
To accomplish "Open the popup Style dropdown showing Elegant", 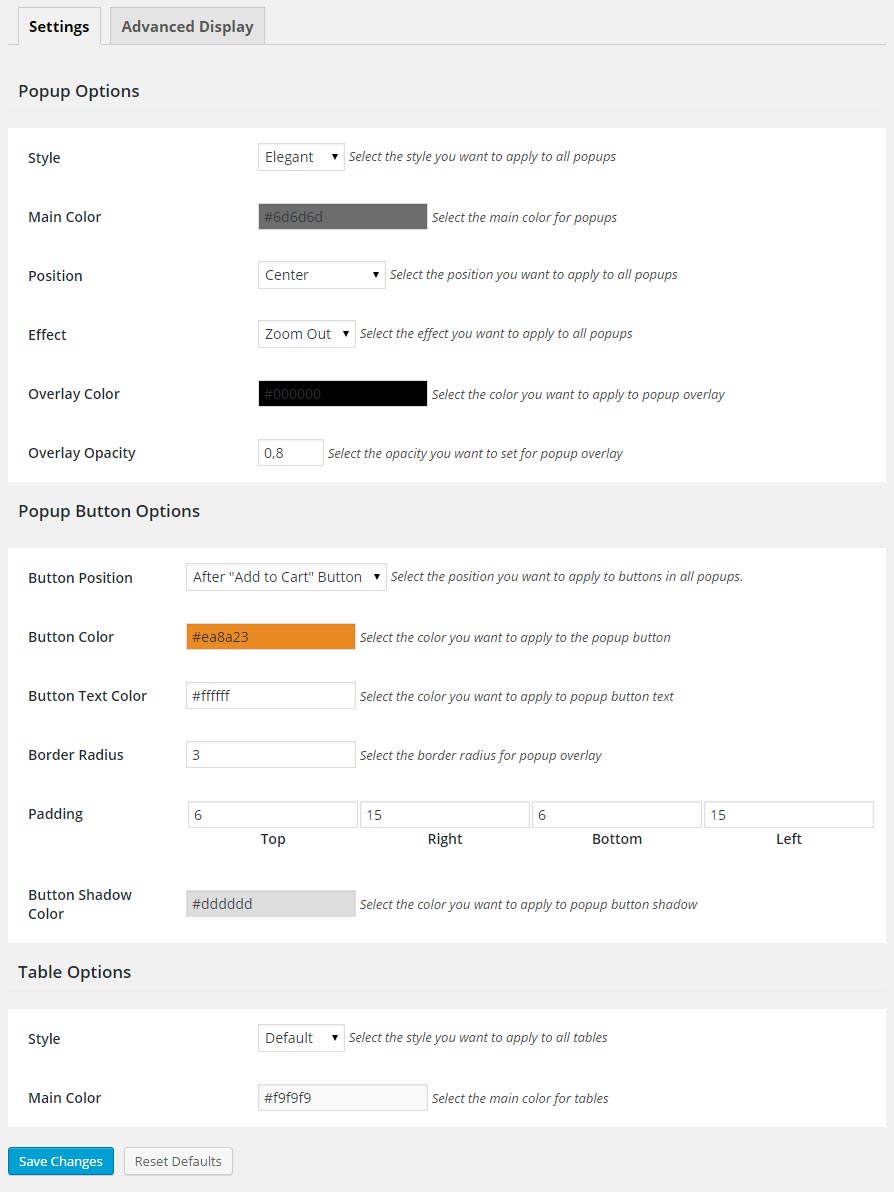I will click(x=301, y=157).
